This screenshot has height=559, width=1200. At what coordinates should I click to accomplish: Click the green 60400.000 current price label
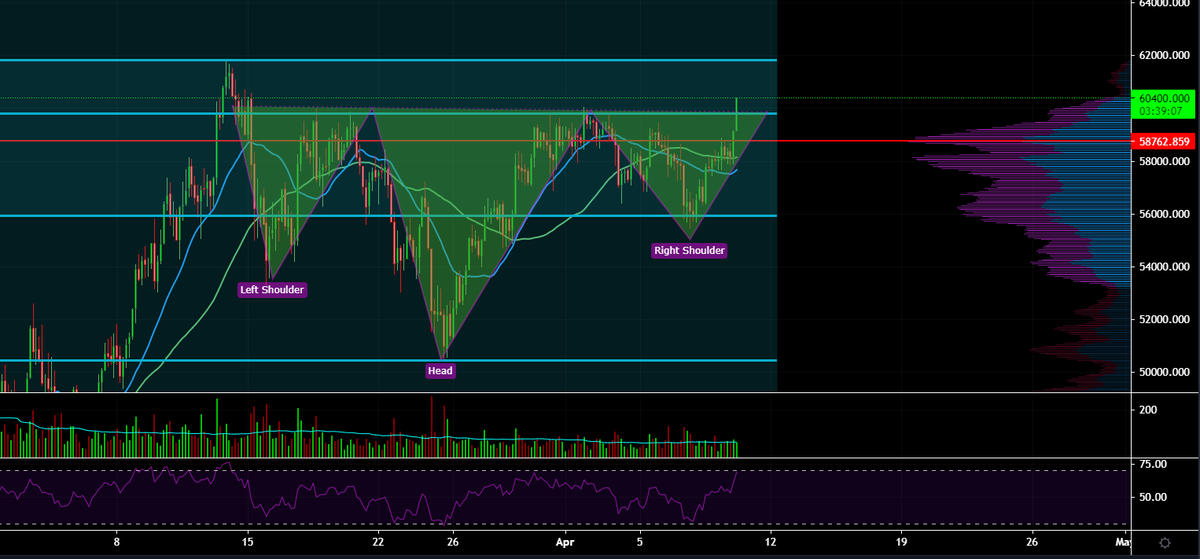click(1163, 98)
